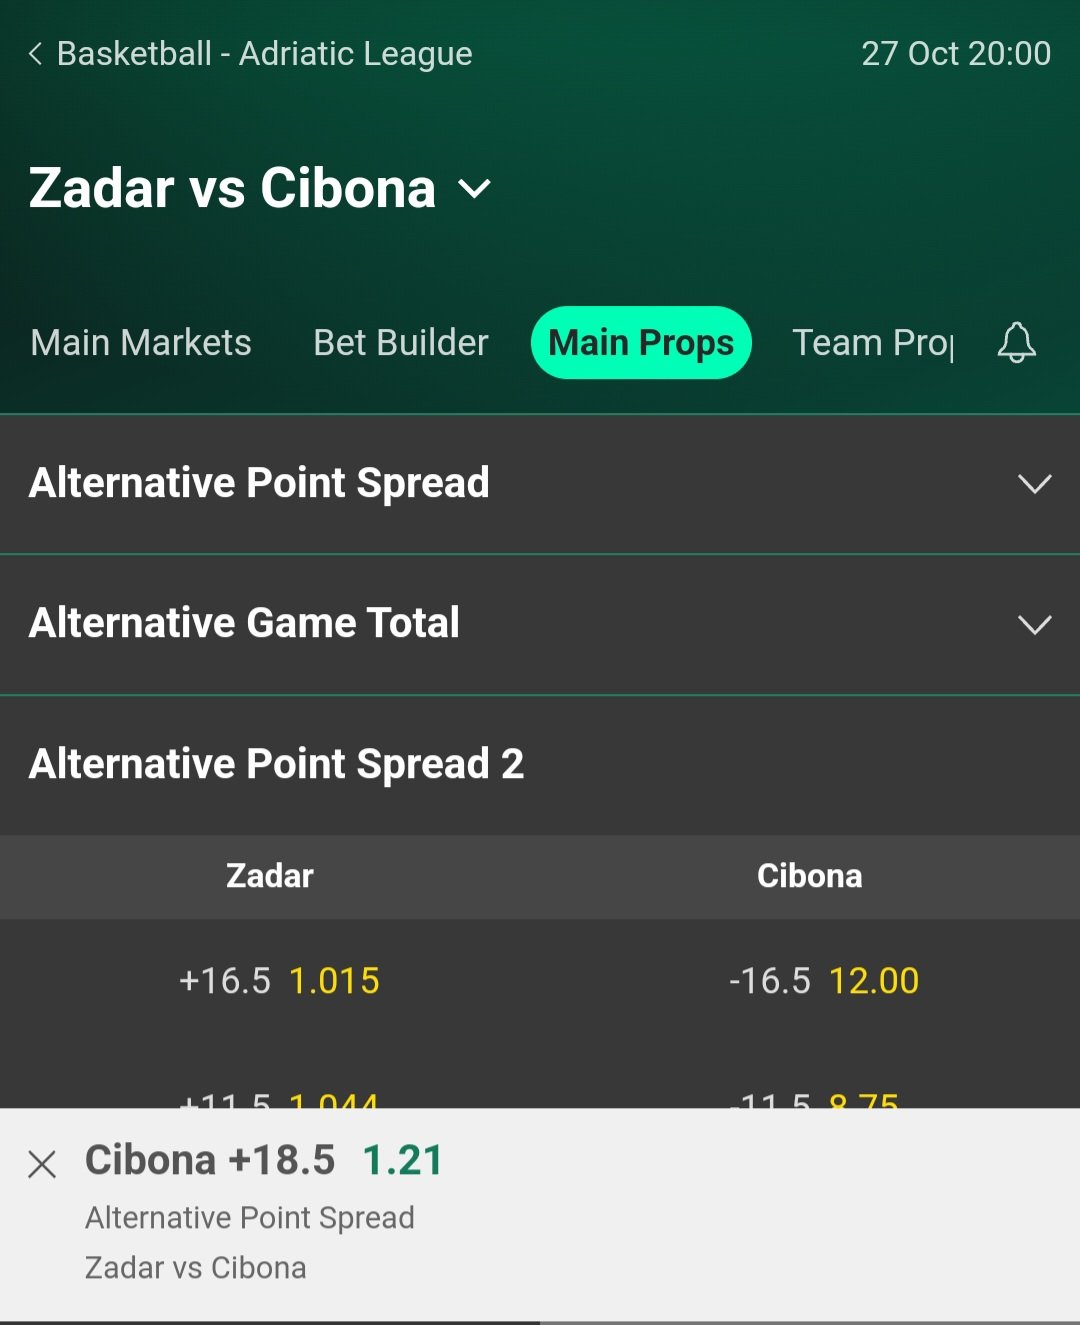Open the notification bell alerts
Screen dimensions: 1080x1325
point(1016,343)
